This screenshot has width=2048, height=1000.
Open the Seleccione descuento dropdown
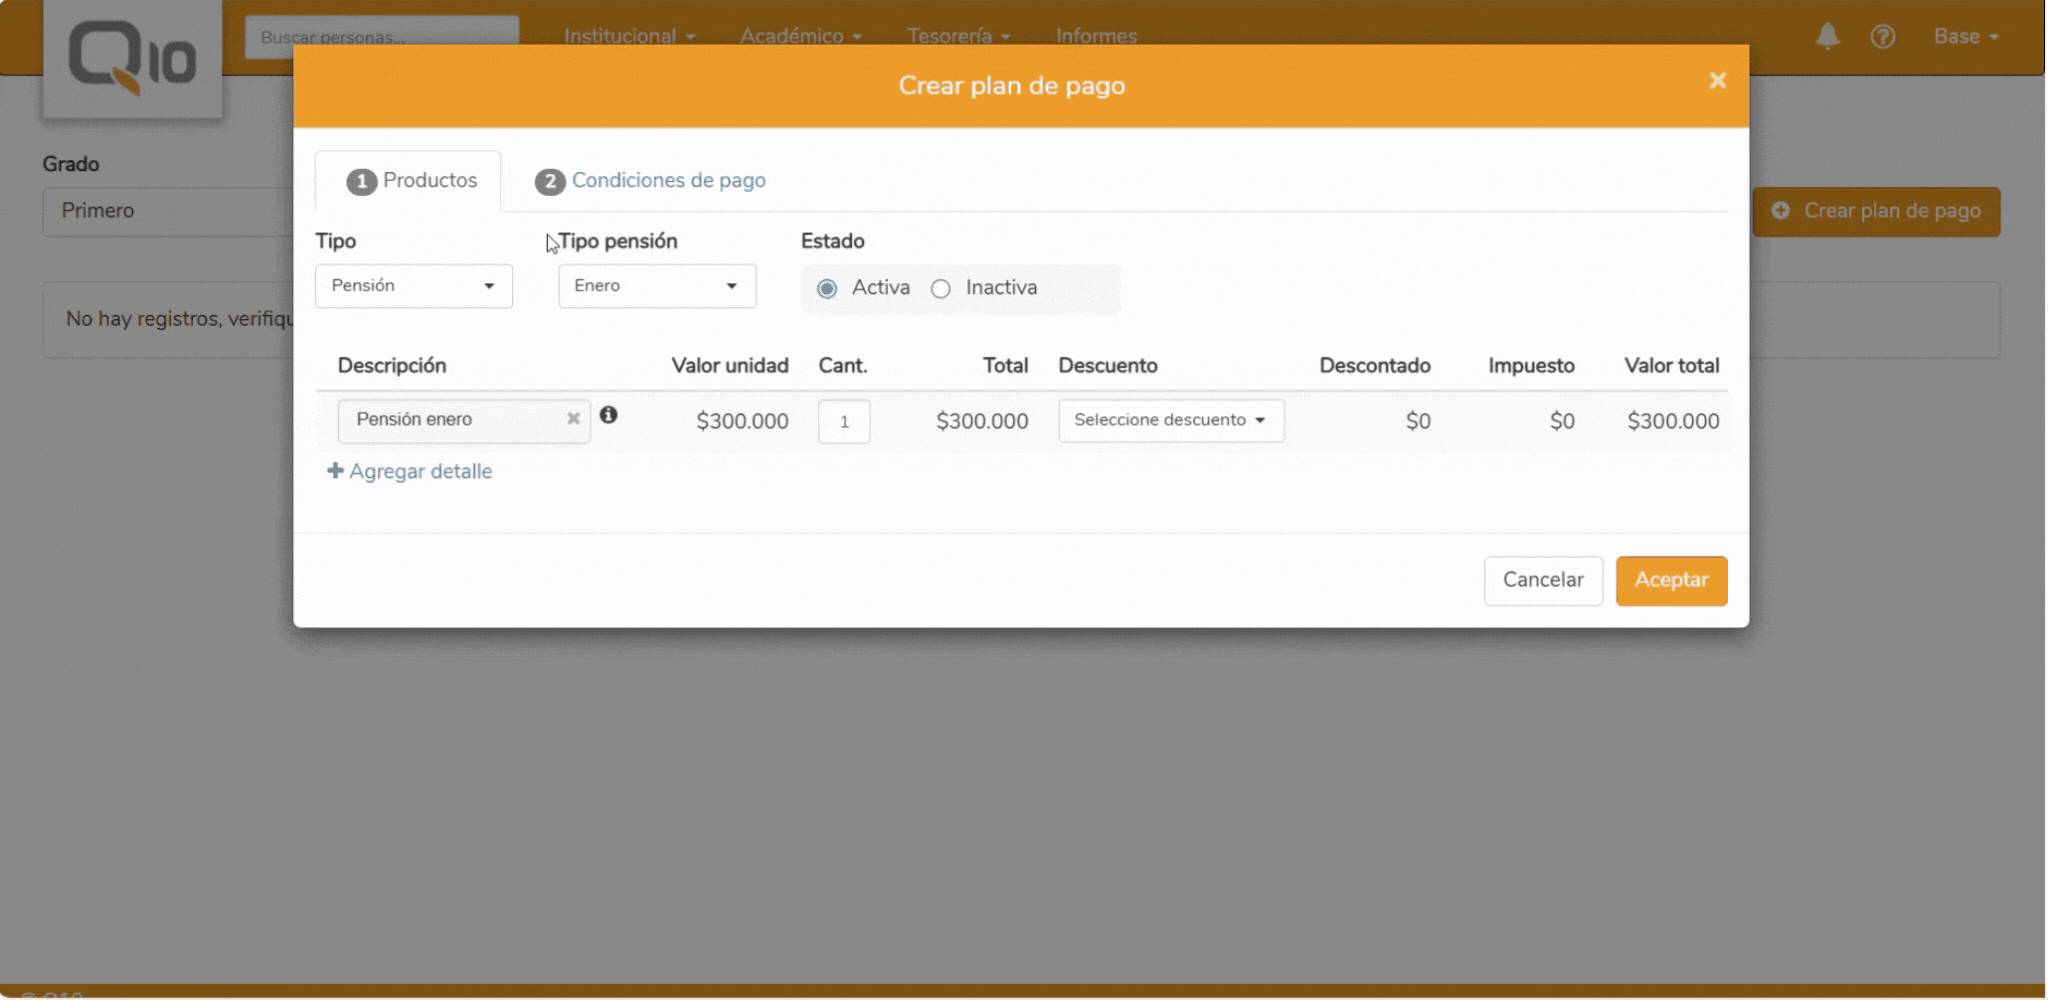click(x=1170, y=420)
